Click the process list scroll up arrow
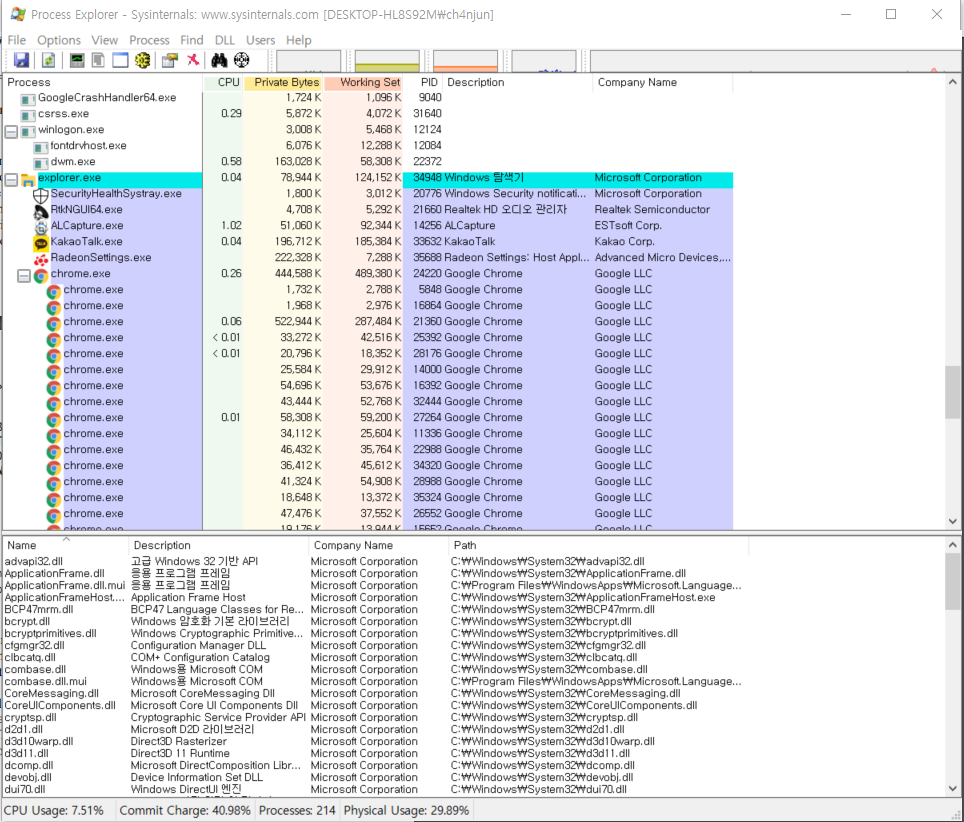 coord(953,82)
